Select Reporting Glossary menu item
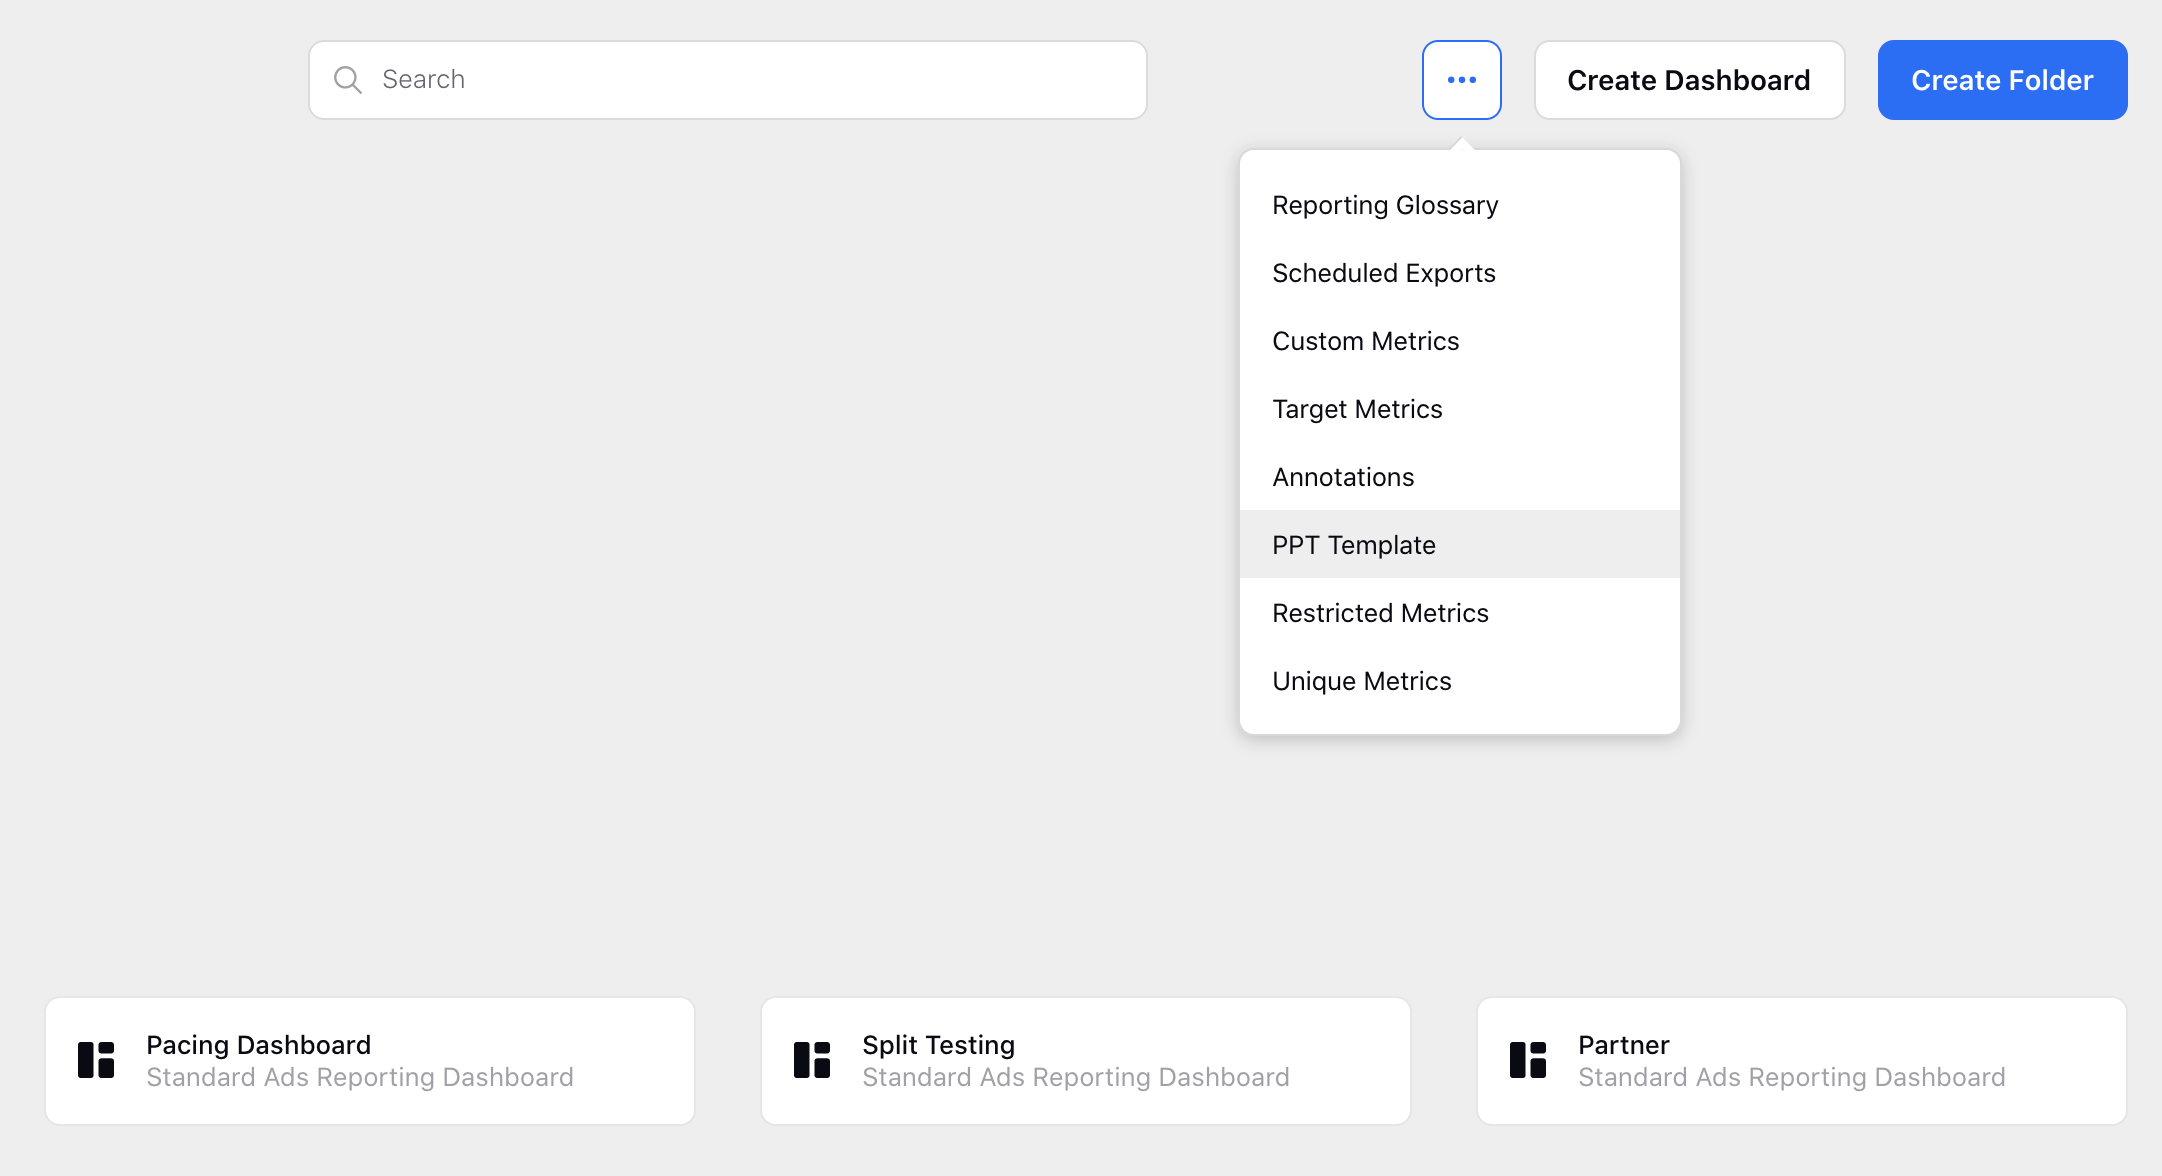 [x=1383, y=204]
